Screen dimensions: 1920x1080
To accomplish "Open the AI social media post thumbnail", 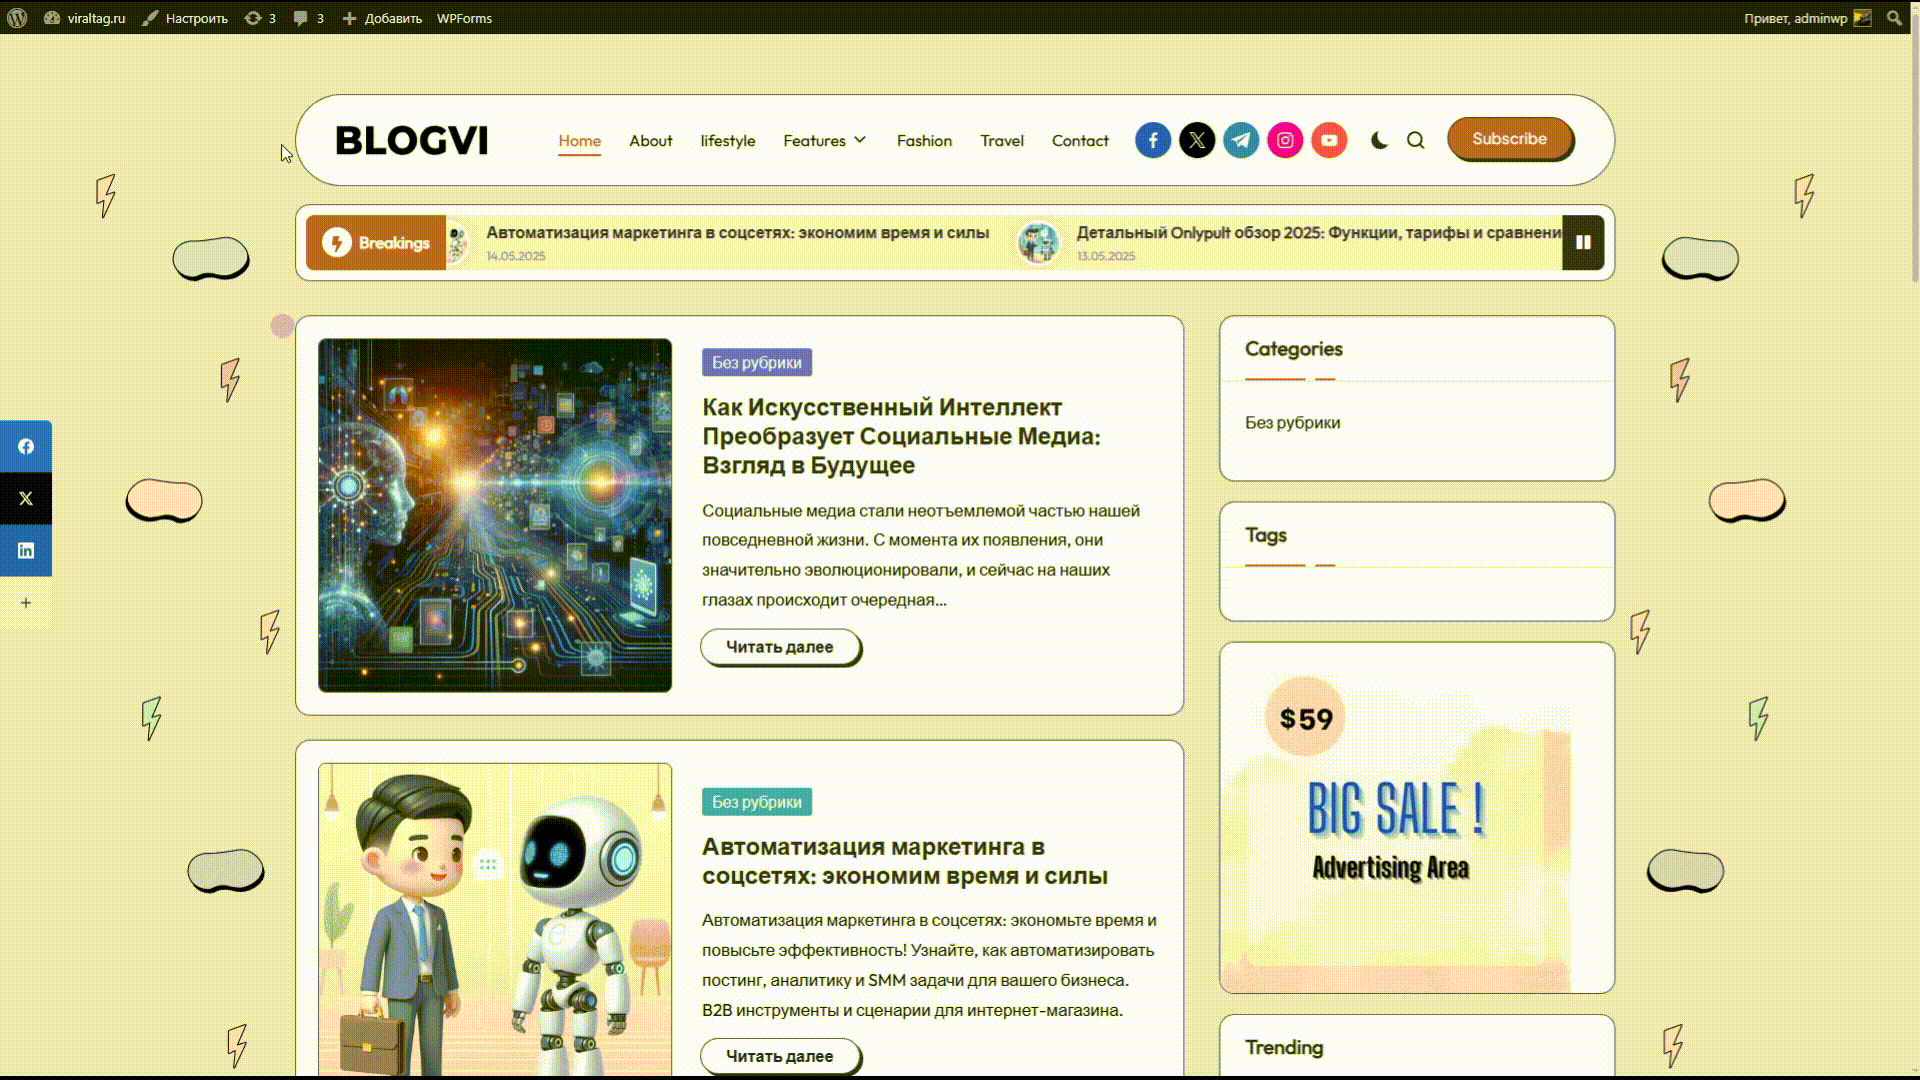I will tap(495, 515).
